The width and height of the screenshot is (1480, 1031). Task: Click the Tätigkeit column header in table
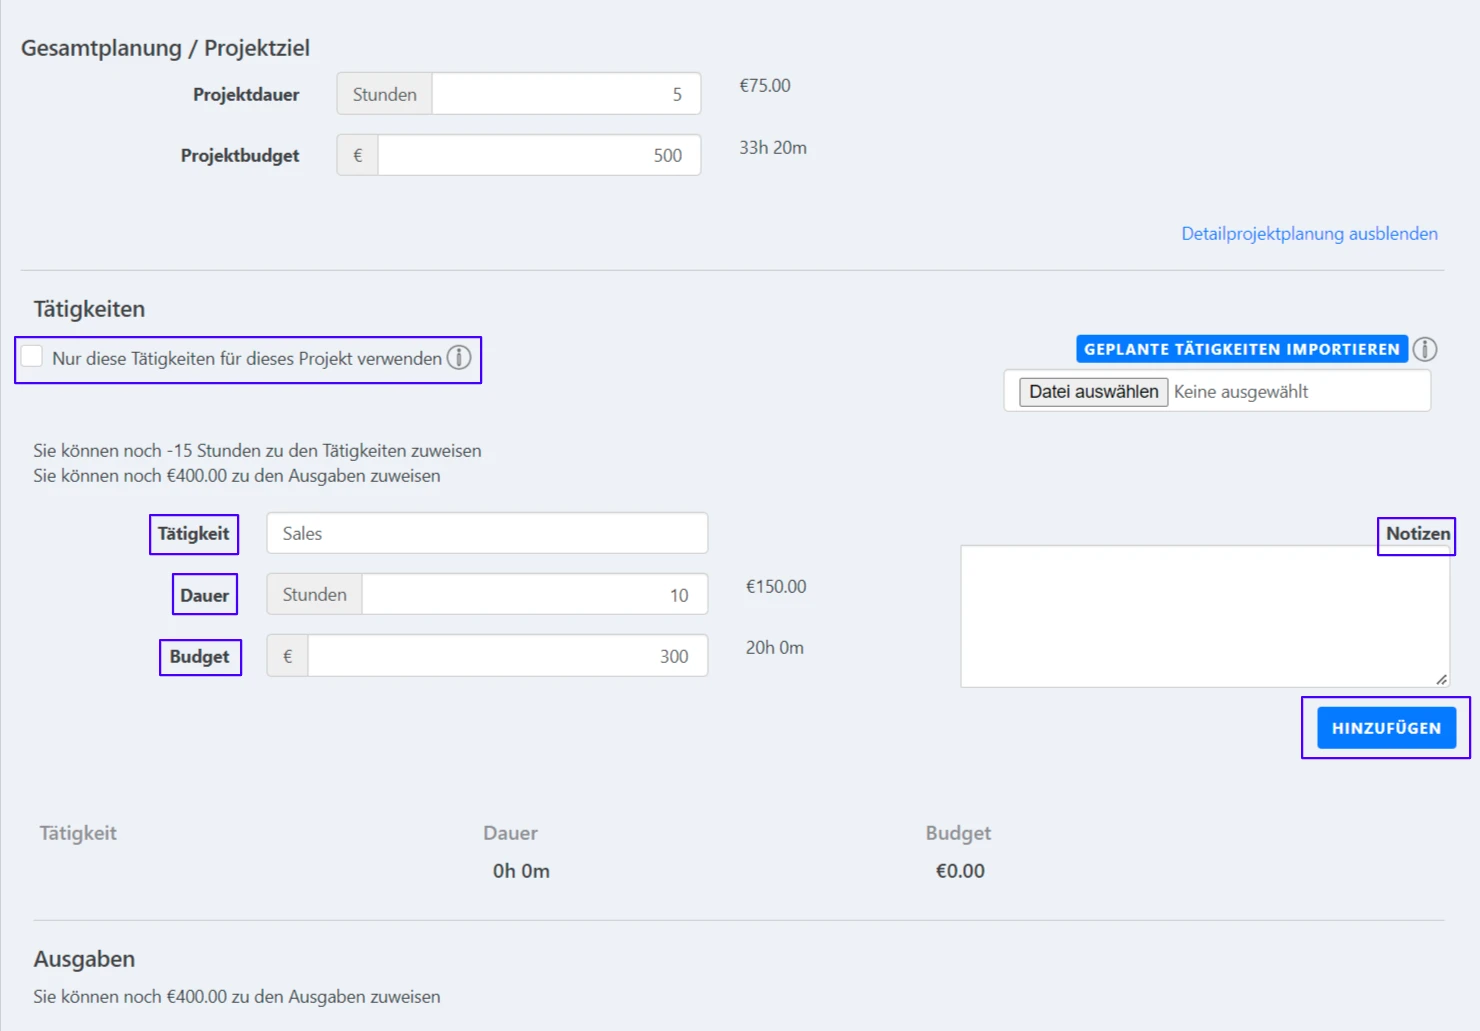(x=78, y=833)
